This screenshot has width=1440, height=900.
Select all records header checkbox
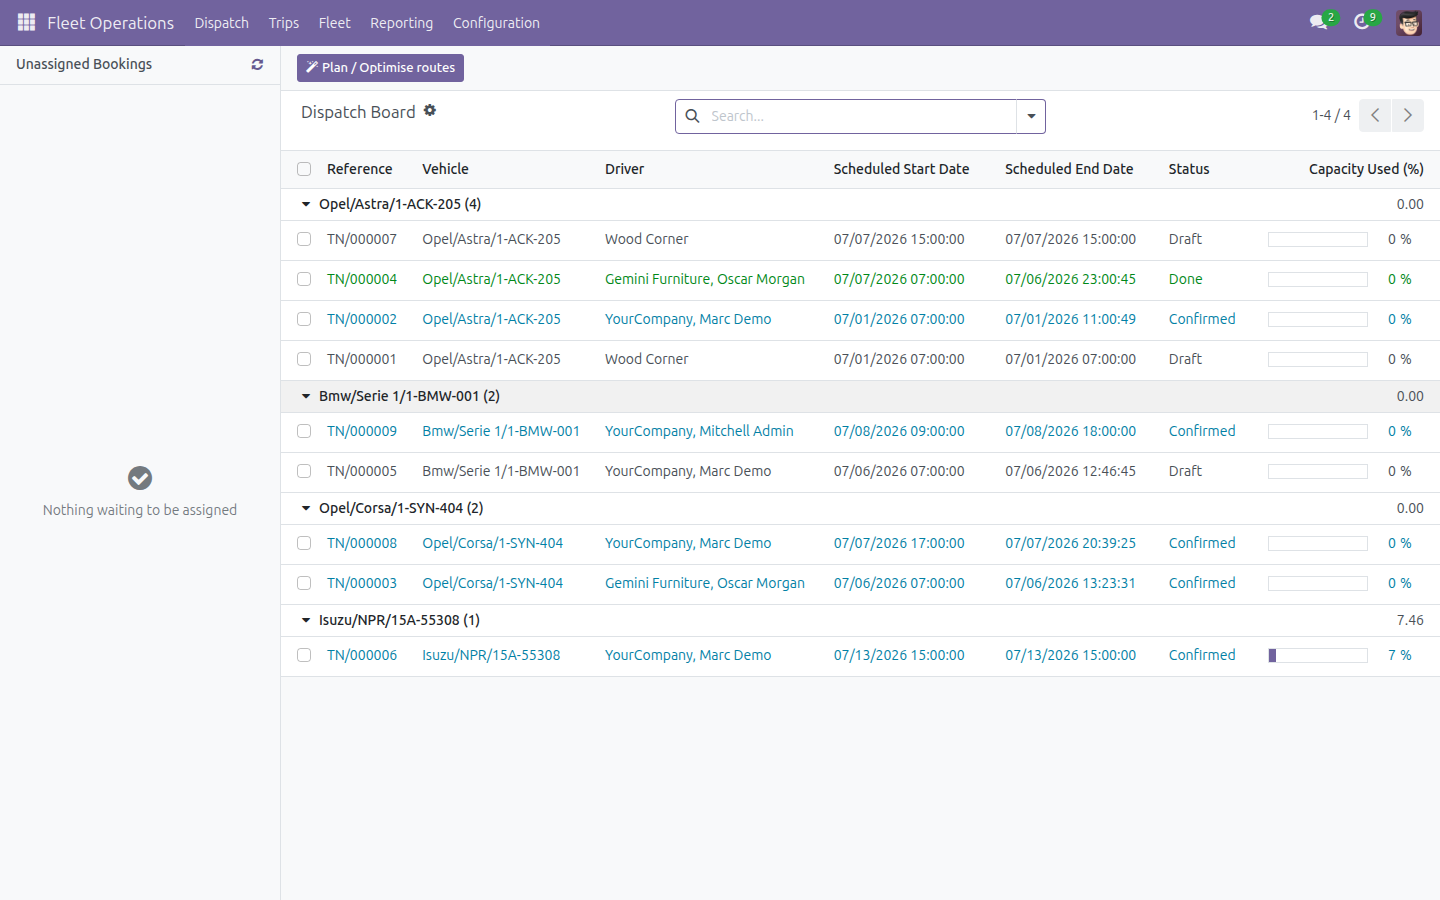pos(304,169)
